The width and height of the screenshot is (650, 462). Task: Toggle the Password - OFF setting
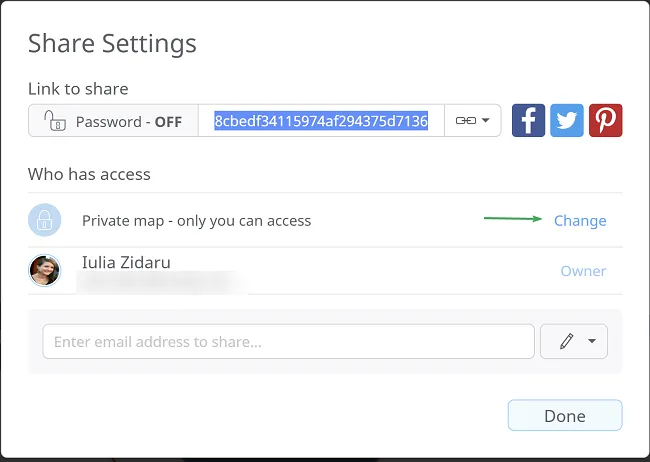pos(113,121)
